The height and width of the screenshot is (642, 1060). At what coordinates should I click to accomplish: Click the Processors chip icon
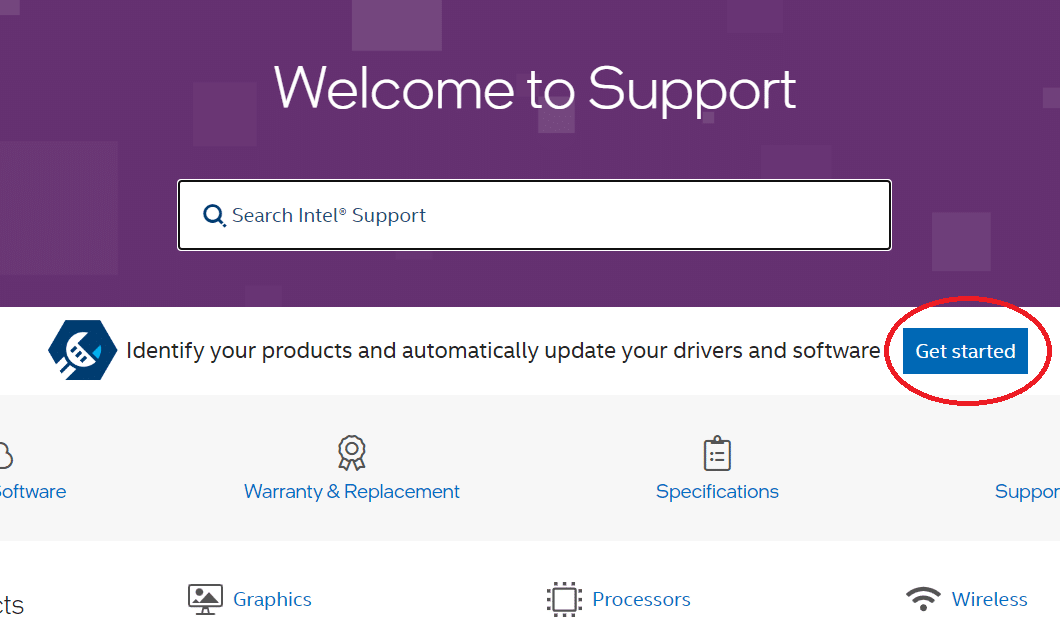pyautogui.click(x=564, y=599)
